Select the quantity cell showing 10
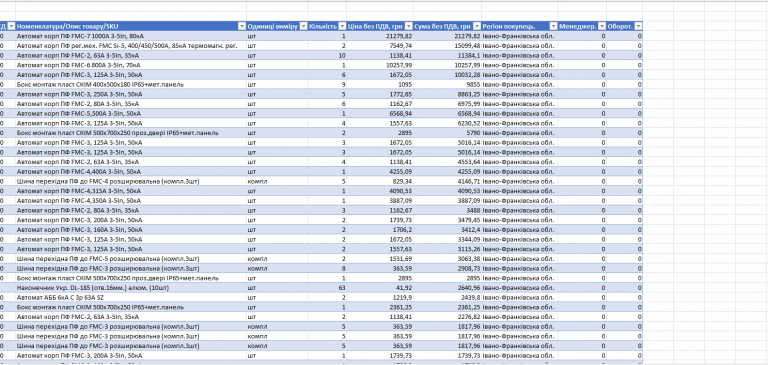This screenshot has height=365, width=768. coord(327,55)
